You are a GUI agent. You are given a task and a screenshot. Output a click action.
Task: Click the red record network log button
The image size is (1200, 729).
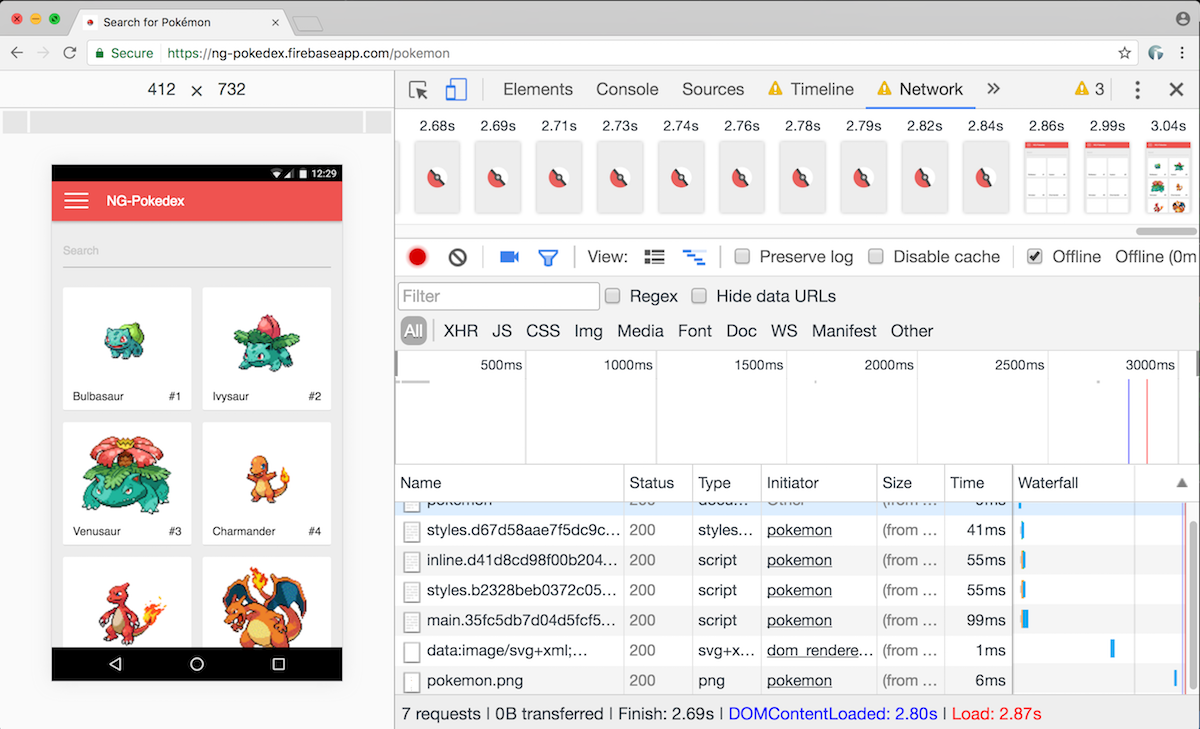click(418, 257)
